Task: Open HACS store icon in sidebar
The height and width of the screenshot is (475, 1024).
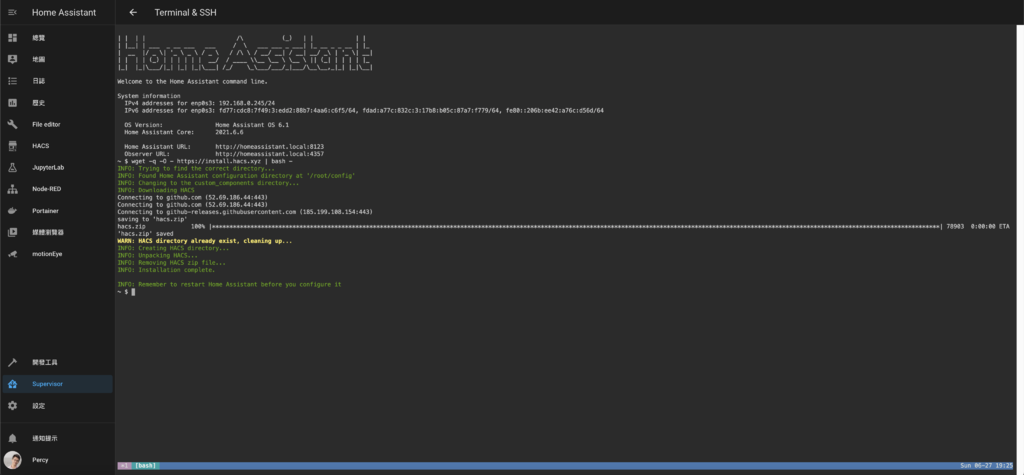Action: (x=12, y=146)
